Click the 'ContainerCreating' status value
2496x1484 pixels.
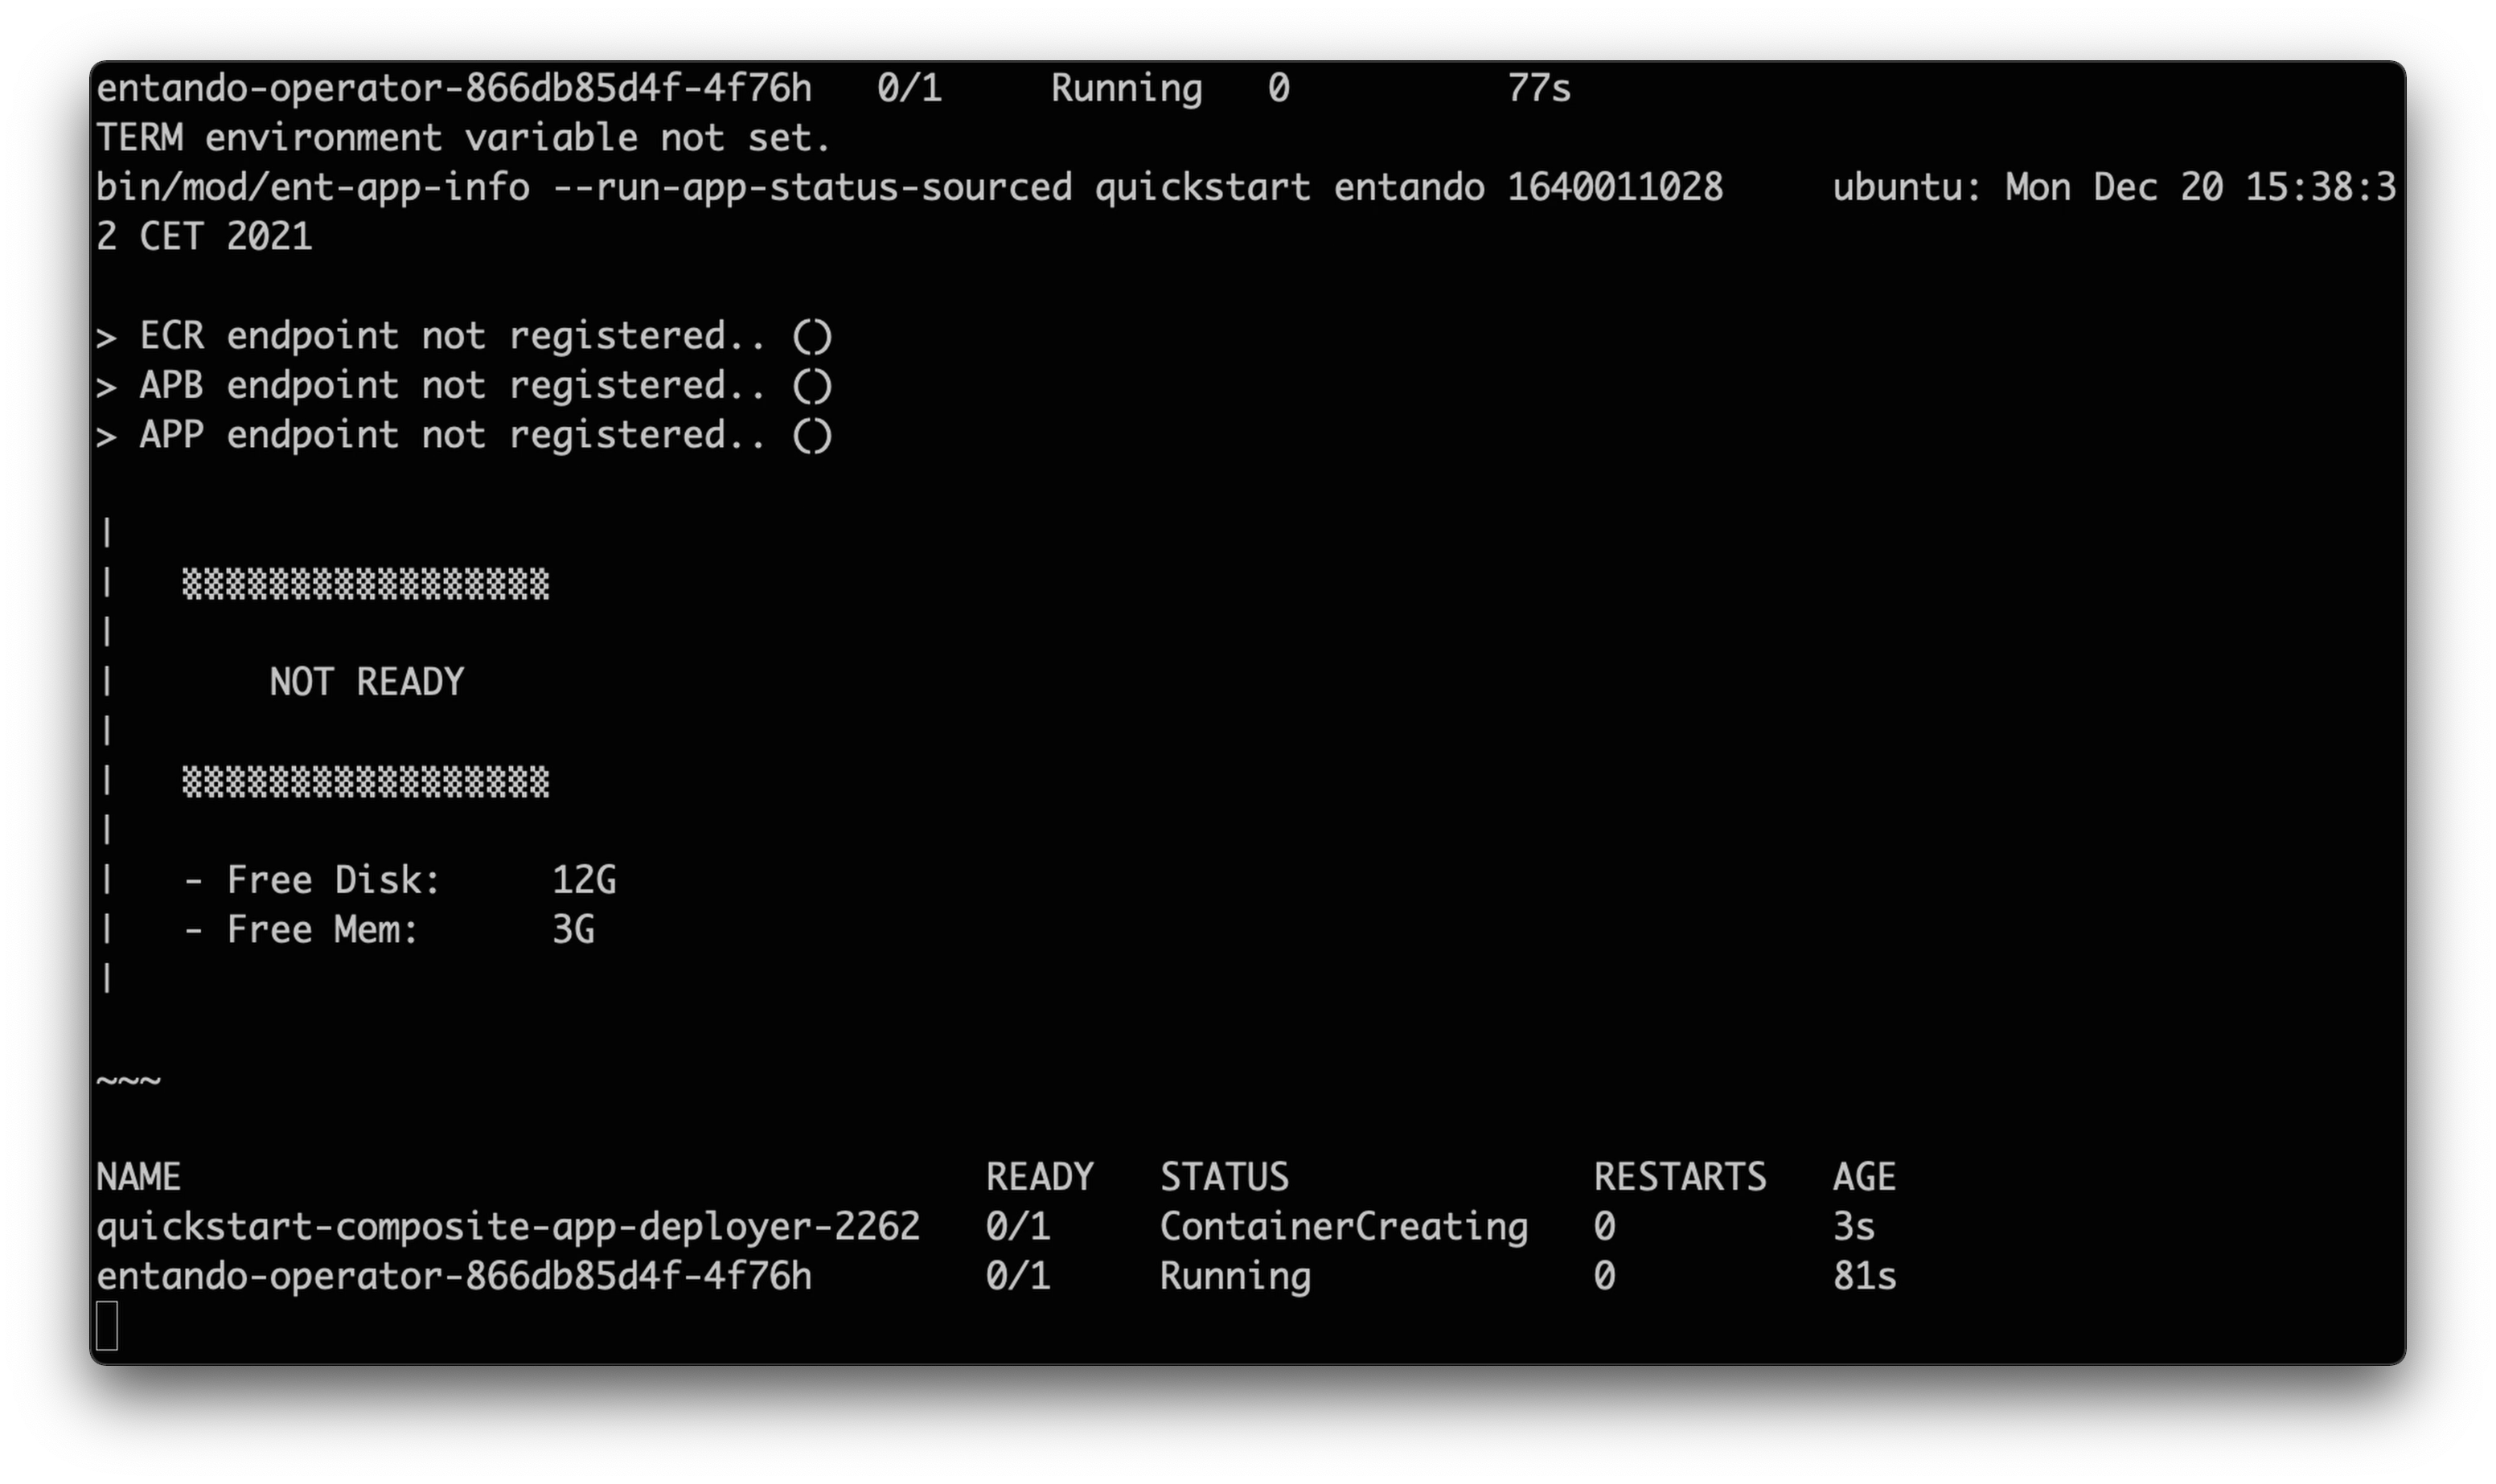click(x=1344, y=1227)
